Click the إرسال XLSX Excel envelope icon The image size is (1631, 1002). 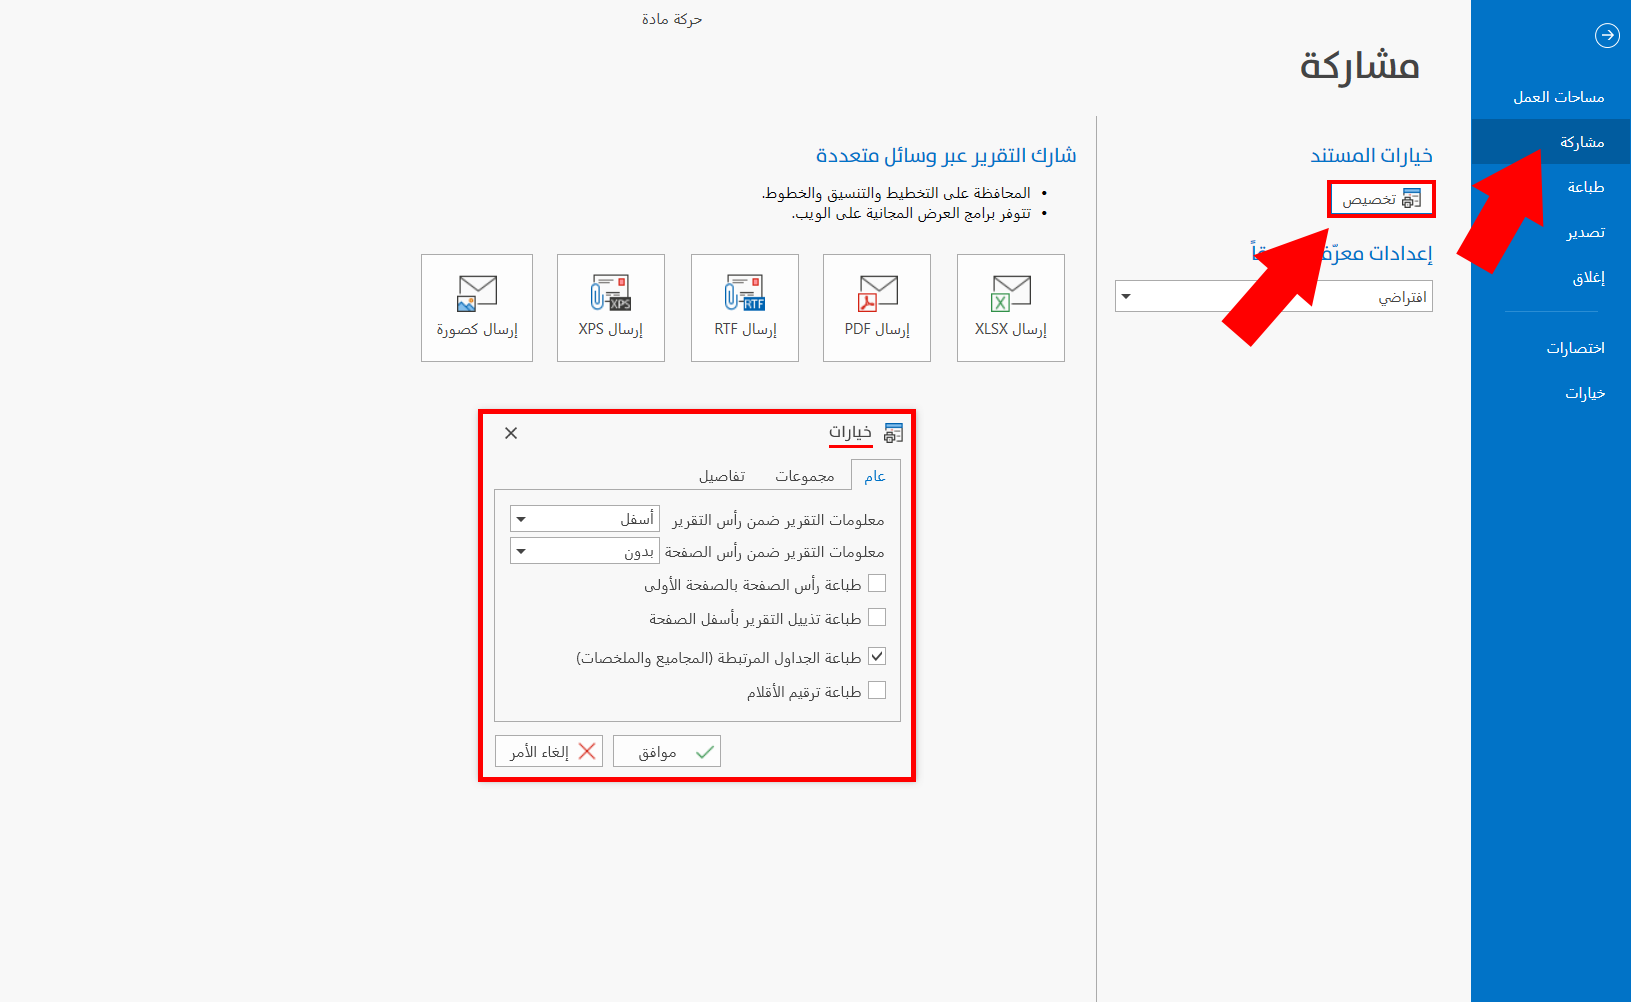coord(1011,294)
